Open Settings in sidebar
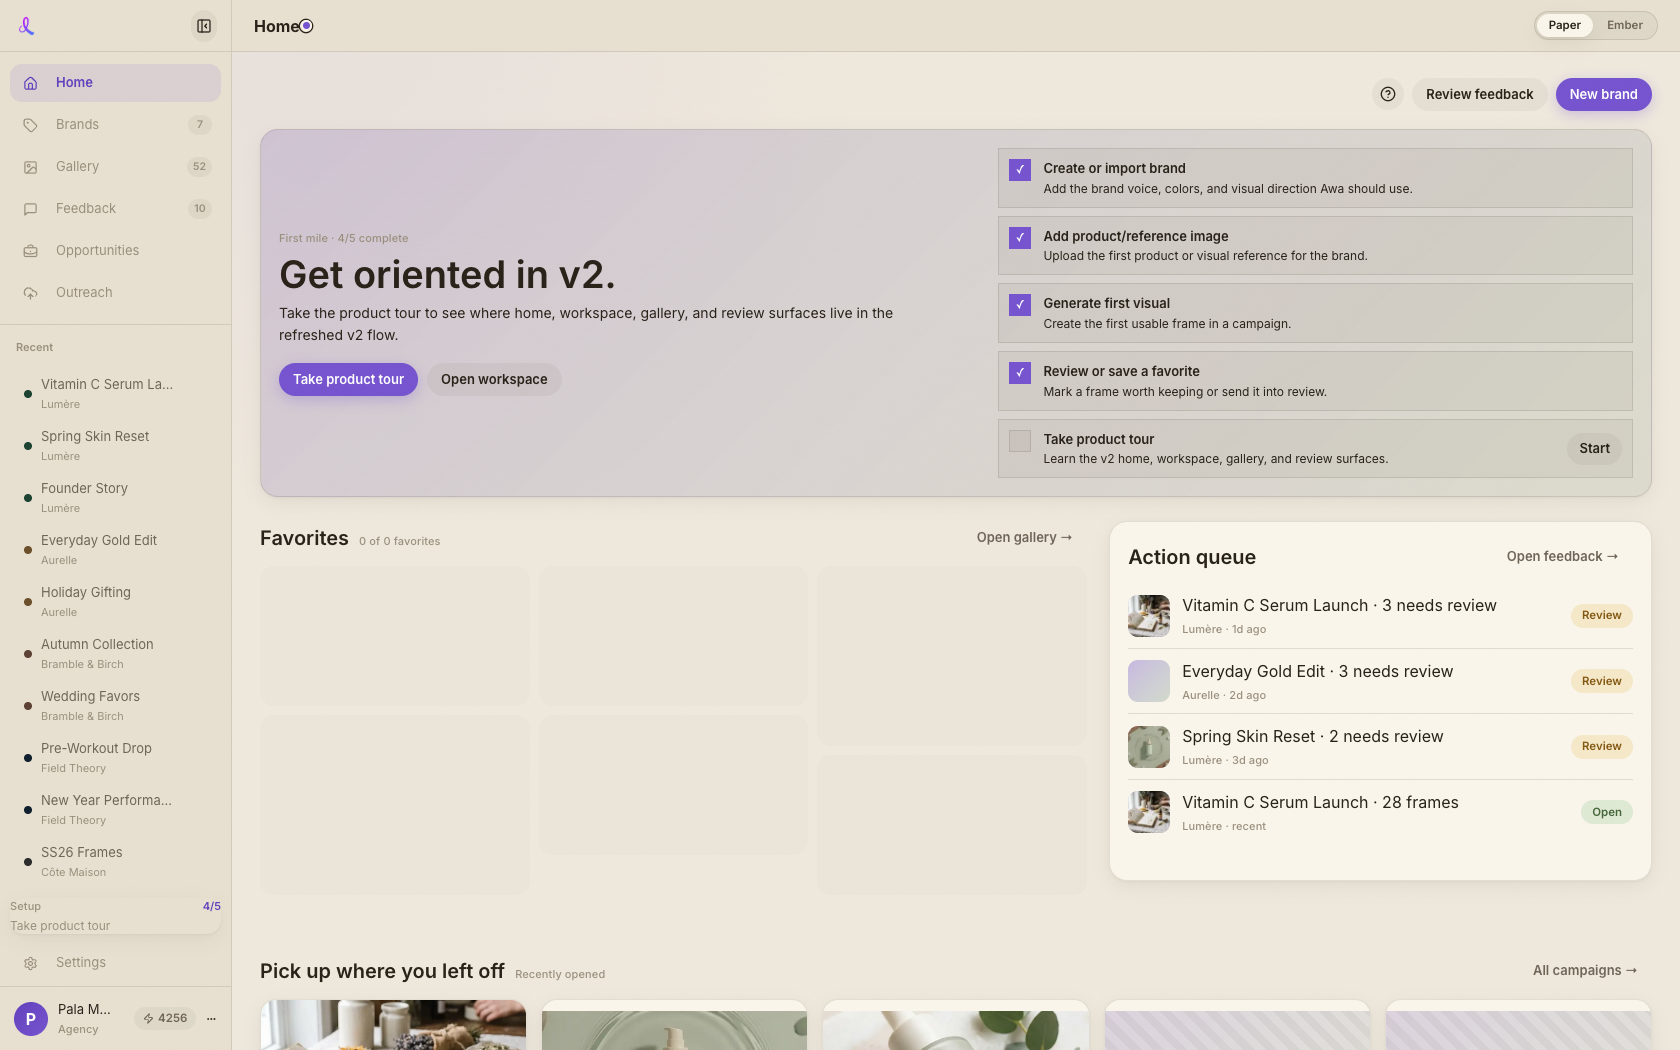Image resolution: width=1680 pixels, height=1050 pixels. pos(115,963)
